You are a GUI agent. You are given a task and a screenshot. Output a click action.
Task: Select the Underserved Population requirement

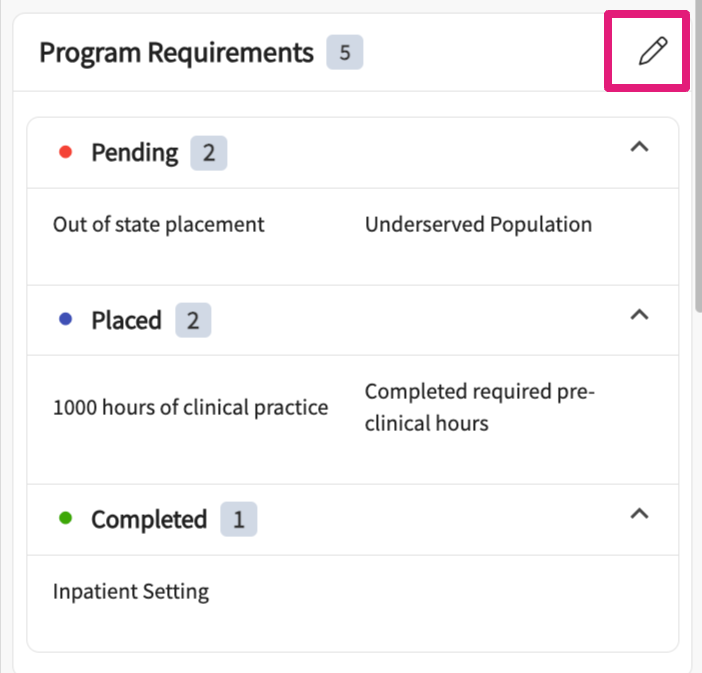click(x=478, y=224)
